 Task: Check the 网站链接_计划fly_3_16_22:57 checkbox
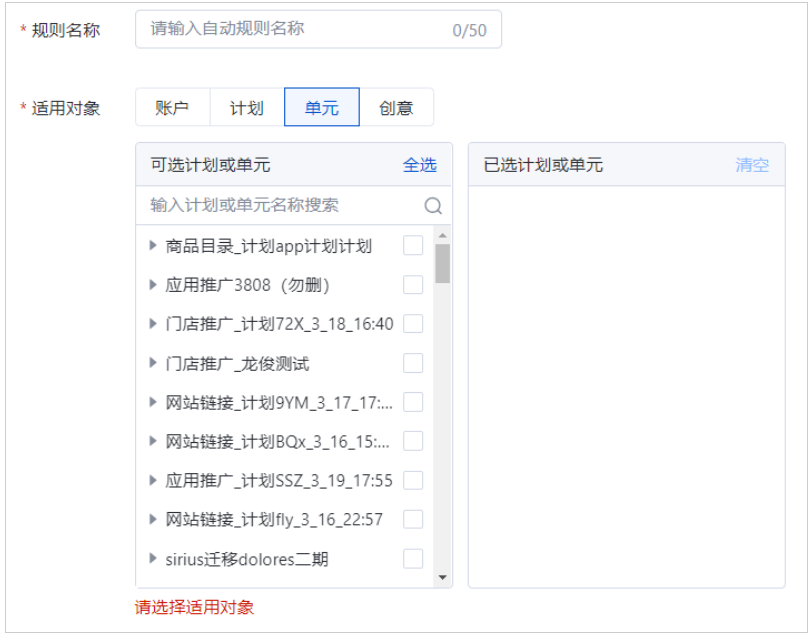pos(413,519)
